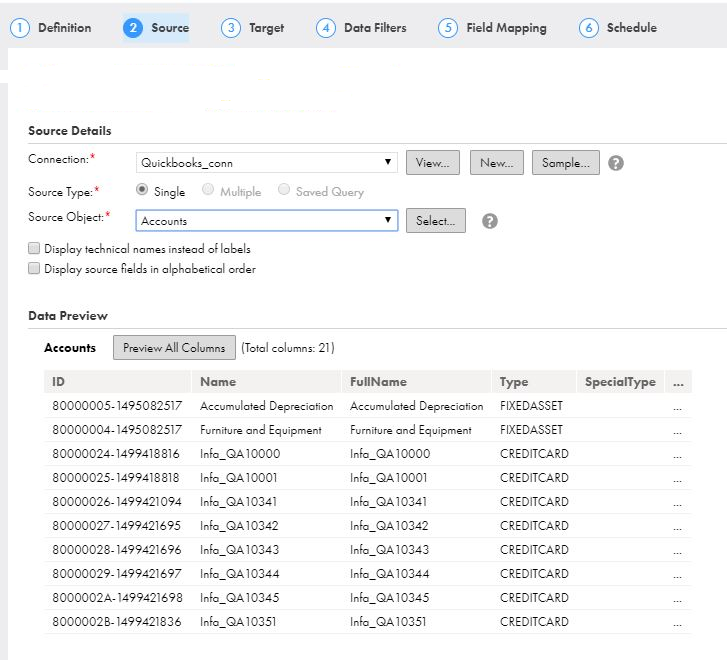This screenshot has height=660, width=727.
Task: Click ID cell 8000002A-1499421698
Action: pos(117,597)
